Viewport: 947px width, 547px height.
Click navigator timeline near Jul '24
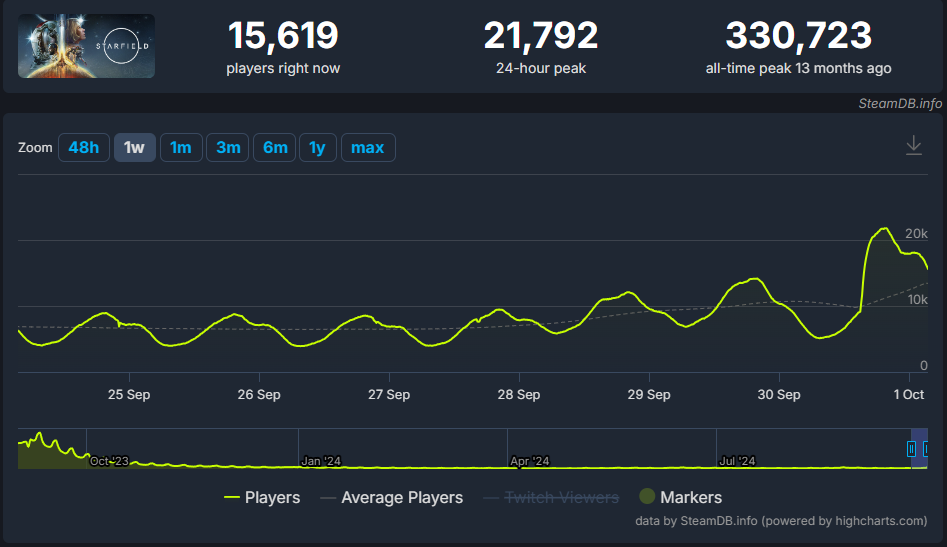click(737, 461)
